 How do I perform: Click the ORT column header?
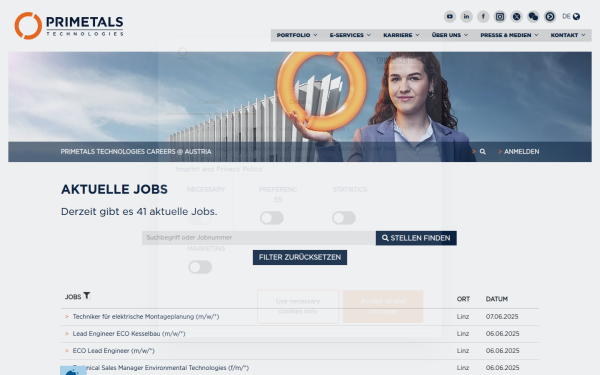(463, 299)
